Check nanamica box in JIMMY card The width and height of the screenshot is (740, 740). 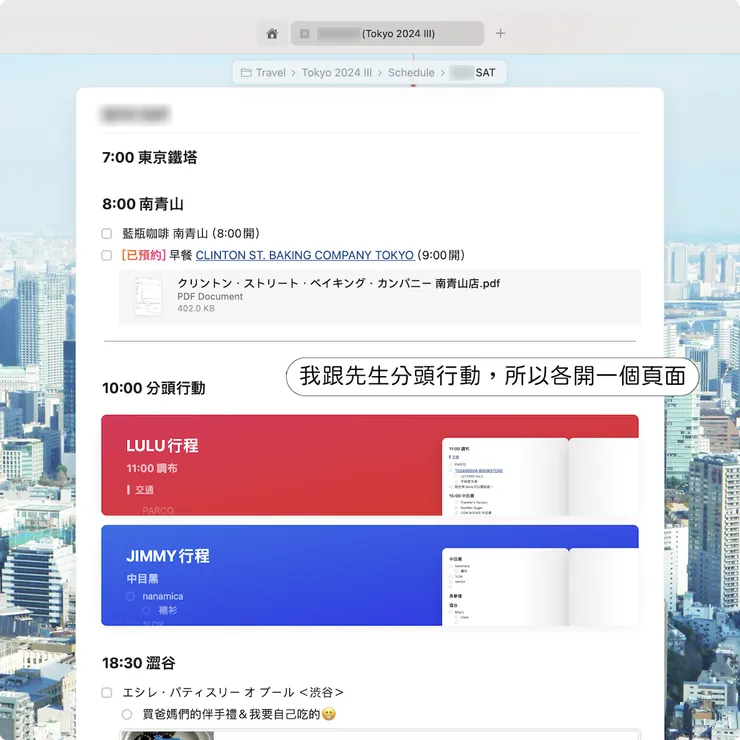click(x=131, y=597)
